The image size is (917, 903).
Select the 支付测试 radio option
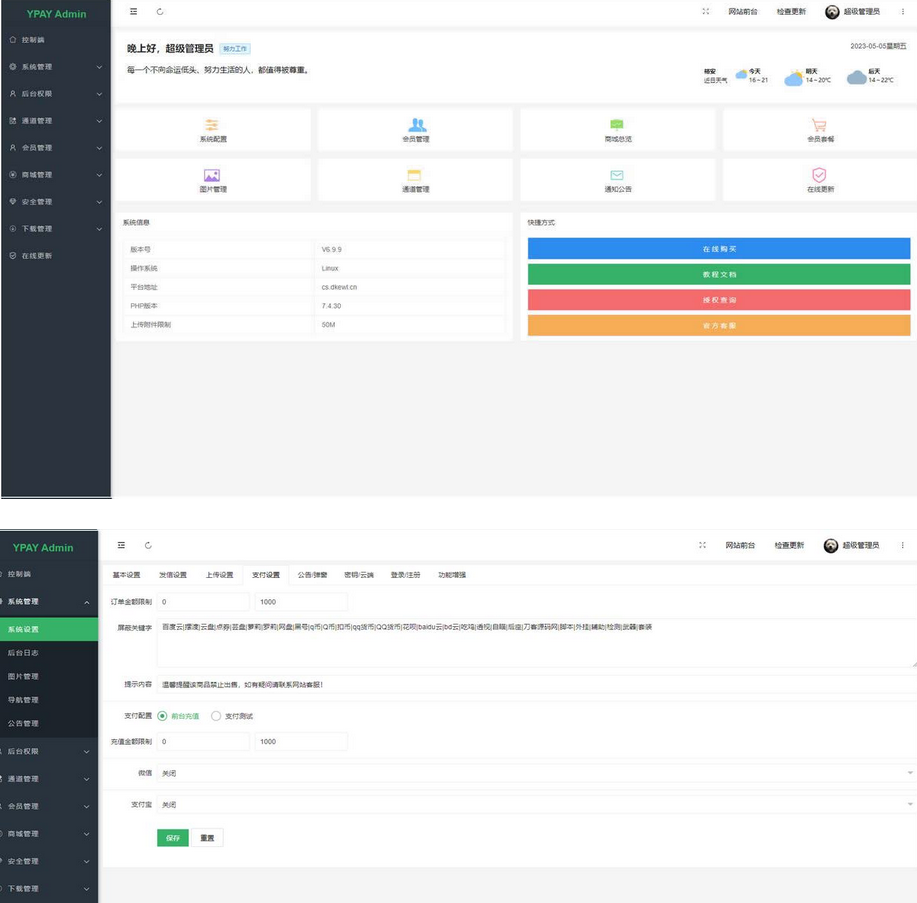point(216,716)
